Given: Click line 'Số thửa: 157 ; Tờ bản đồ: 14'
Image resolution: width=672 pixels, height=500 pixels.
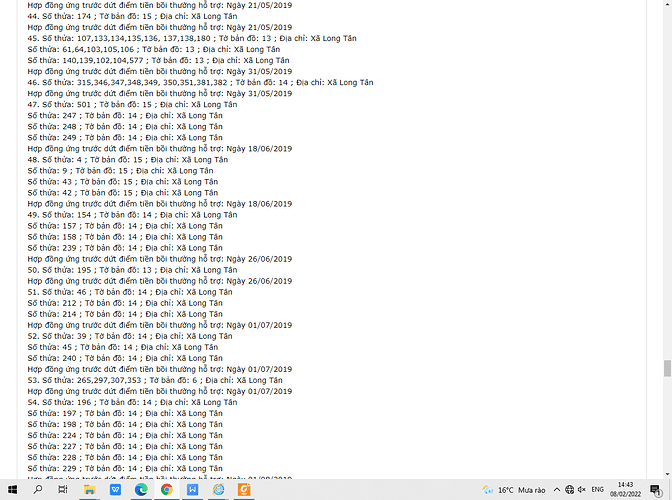Looking at the screenshot, I should pos(125,226).
